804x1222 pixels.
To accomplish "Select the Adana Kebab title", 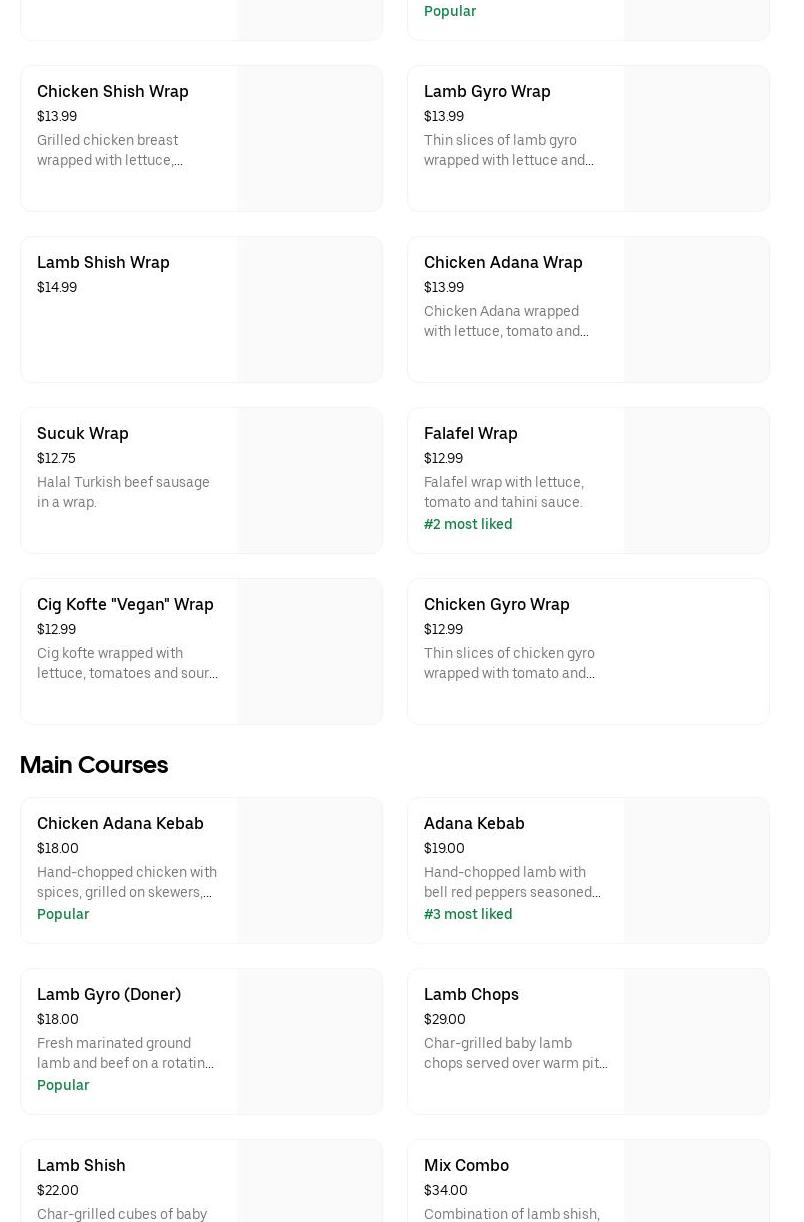I will point(474,824).
